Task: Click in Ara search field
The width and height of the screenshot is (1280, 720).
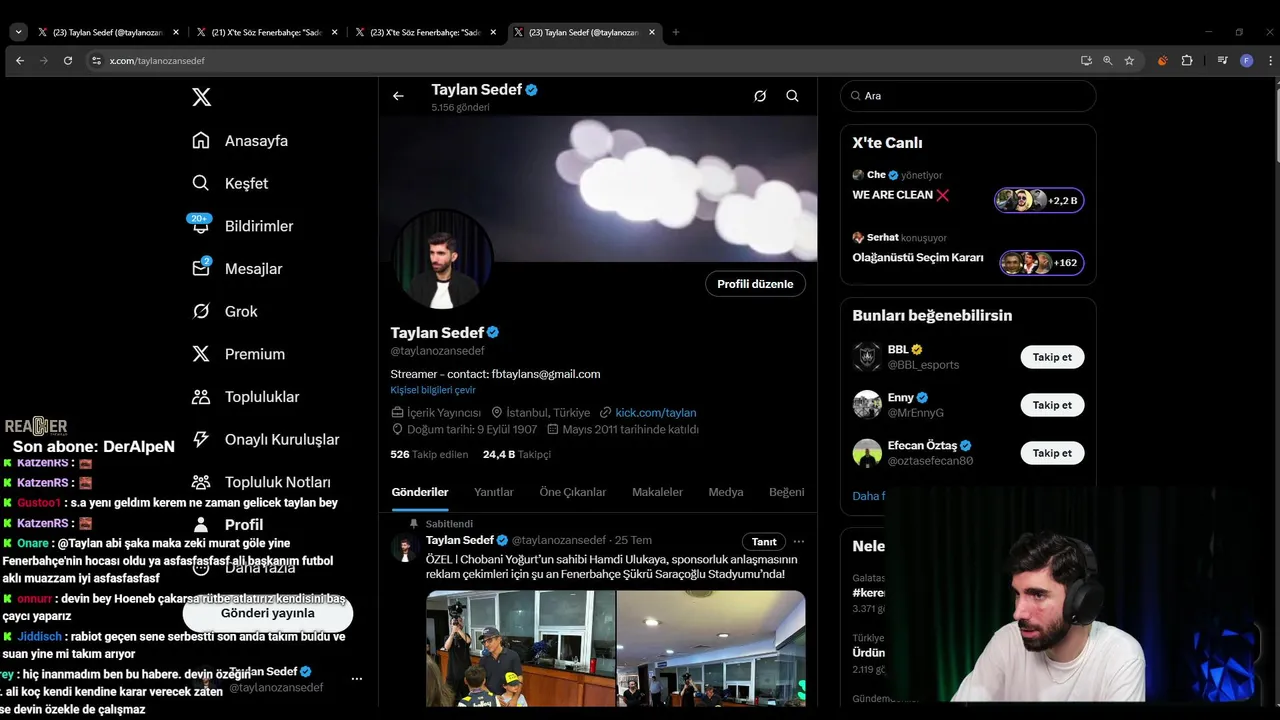Action: pos(968,96)
